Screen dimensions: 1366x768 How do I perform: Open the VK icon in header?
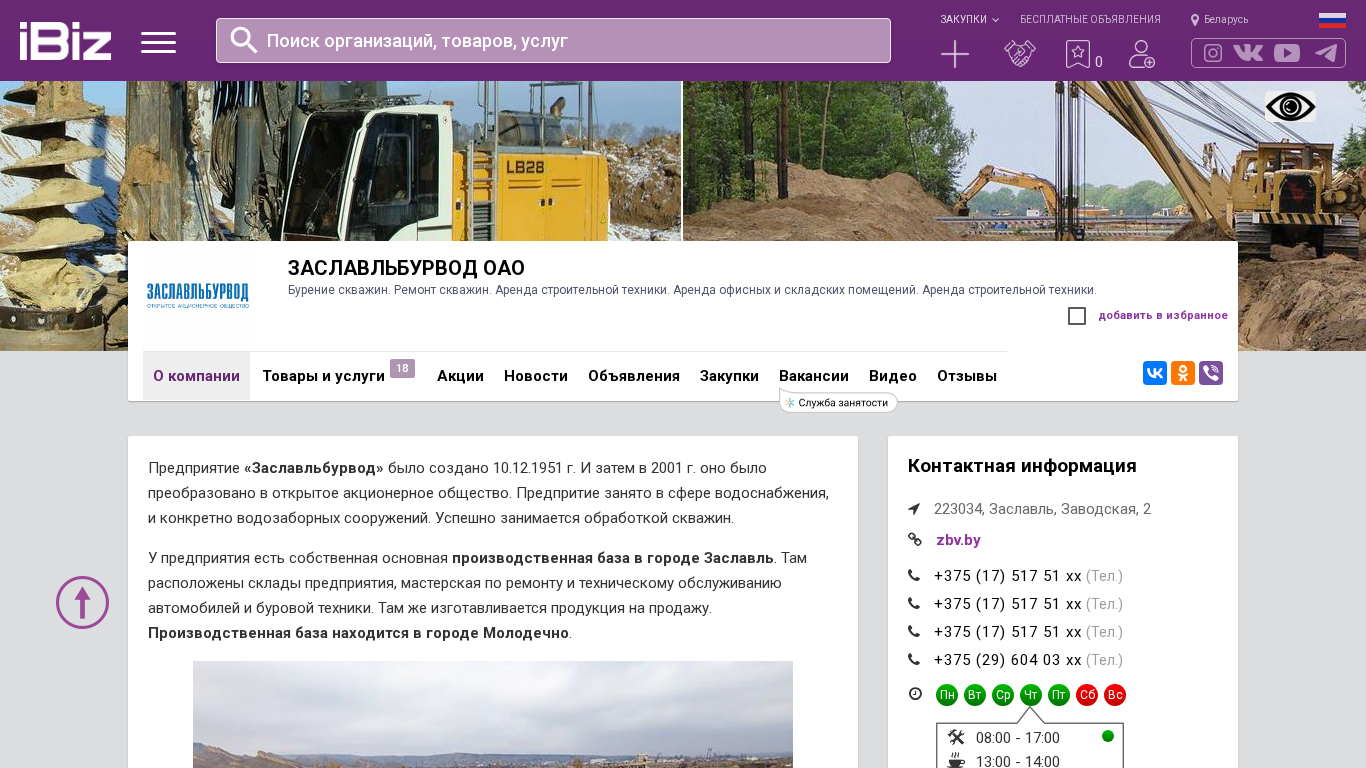pos(1248,53)
